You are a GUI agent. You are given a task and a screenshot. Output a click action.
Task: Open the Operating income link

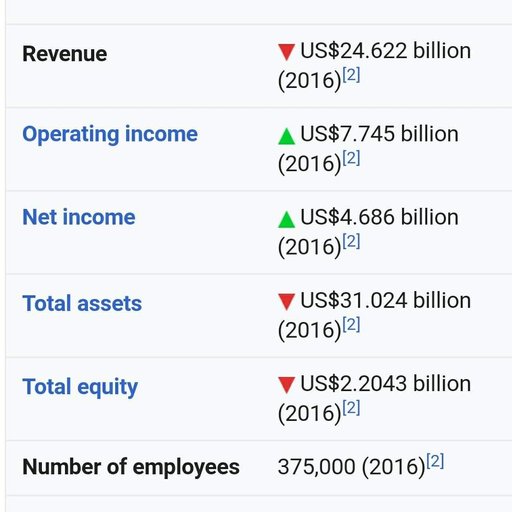[110, 134]
